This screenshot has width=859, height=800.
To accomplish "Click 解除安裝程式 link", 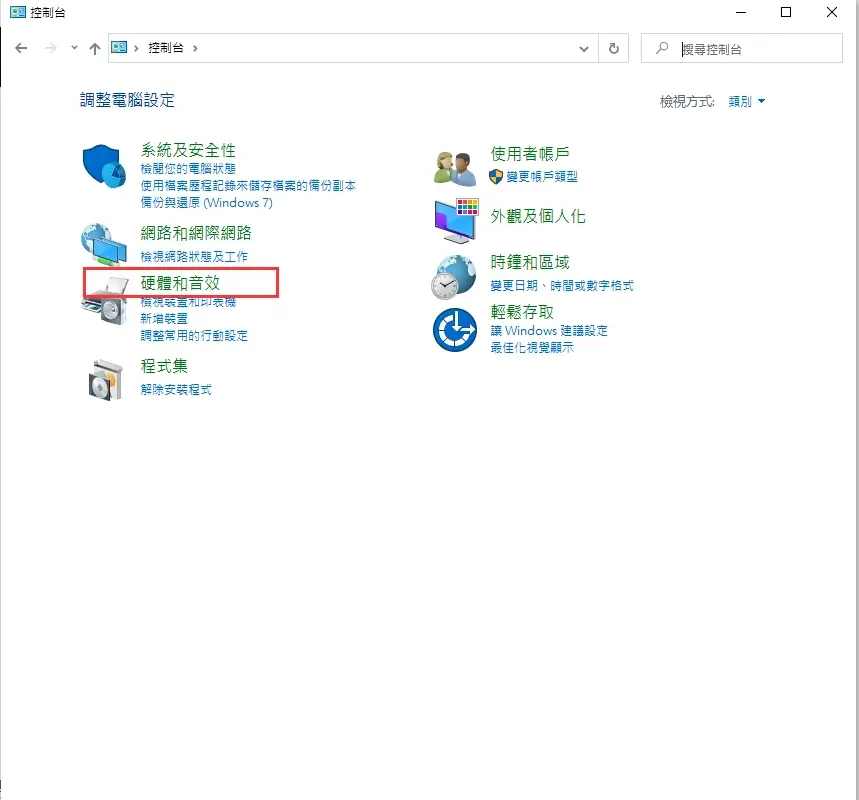I will (x=176, y=390).
